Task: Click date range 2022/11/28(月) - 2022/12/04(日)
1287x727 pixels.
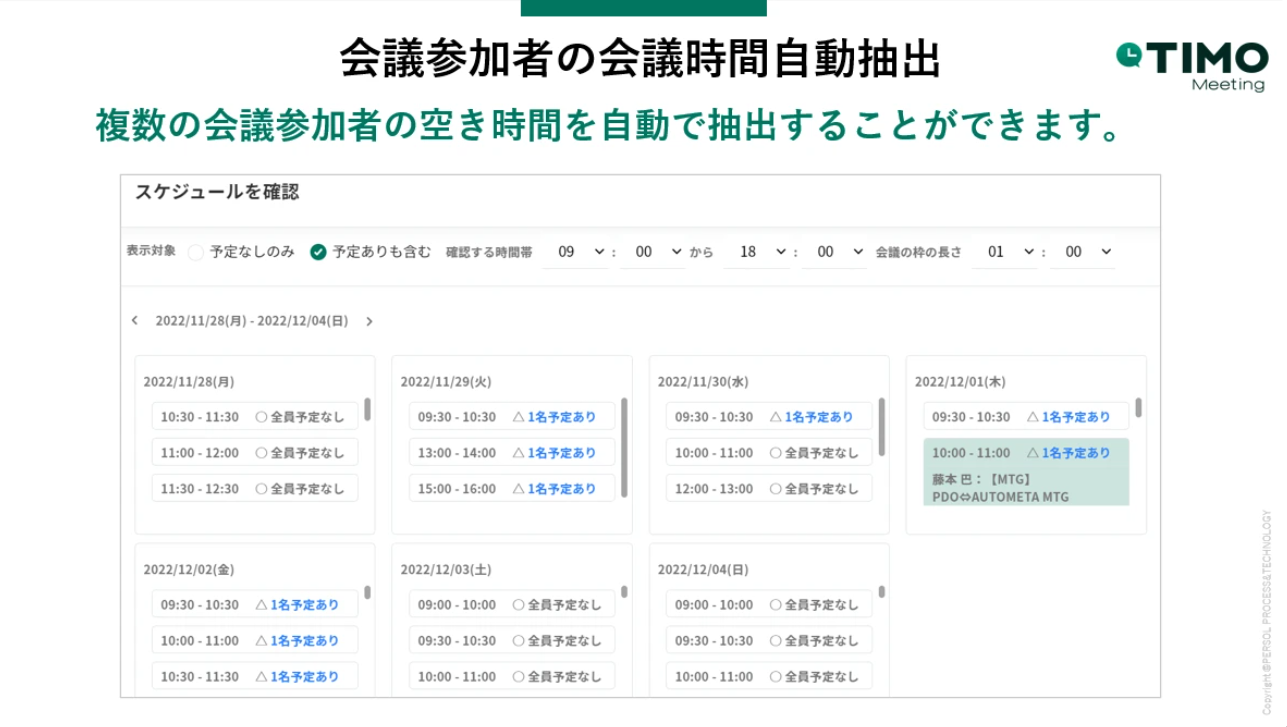Action: 251,321
